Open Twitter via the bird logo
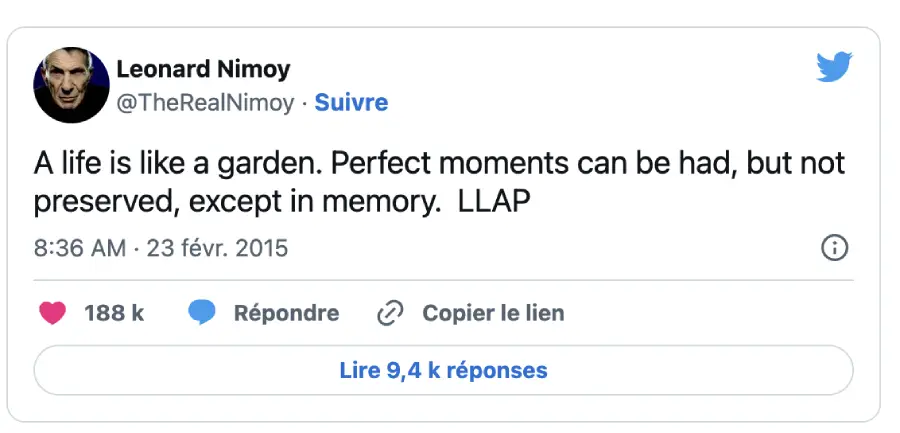This screenshot has width=900, height=433. click(x=834, y=67)
